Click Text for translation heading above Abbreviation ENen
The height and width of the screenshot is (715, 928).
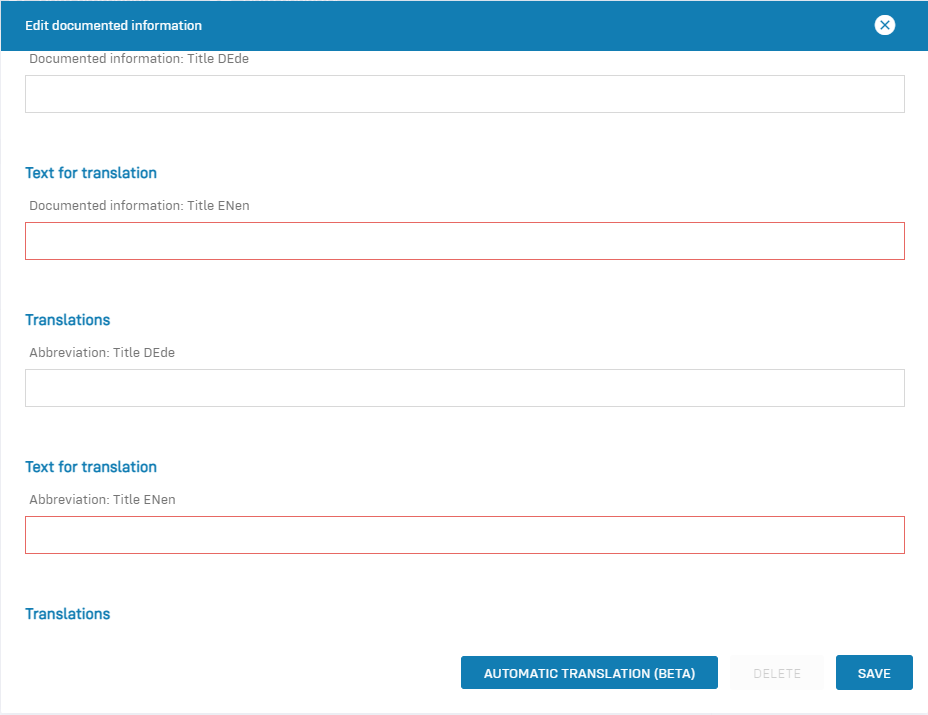pyautogui.click(x=91, y=467)
